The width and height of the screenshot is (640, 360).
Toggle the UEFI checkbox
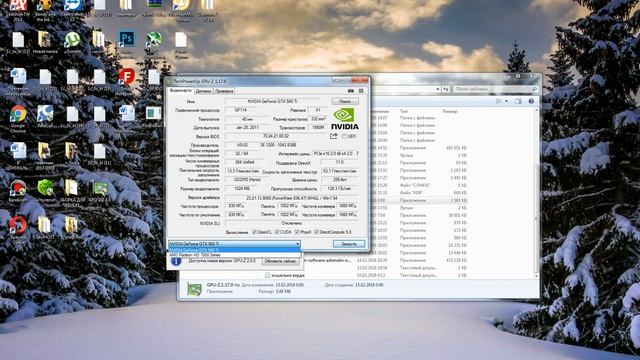click(x=344, y=136)
